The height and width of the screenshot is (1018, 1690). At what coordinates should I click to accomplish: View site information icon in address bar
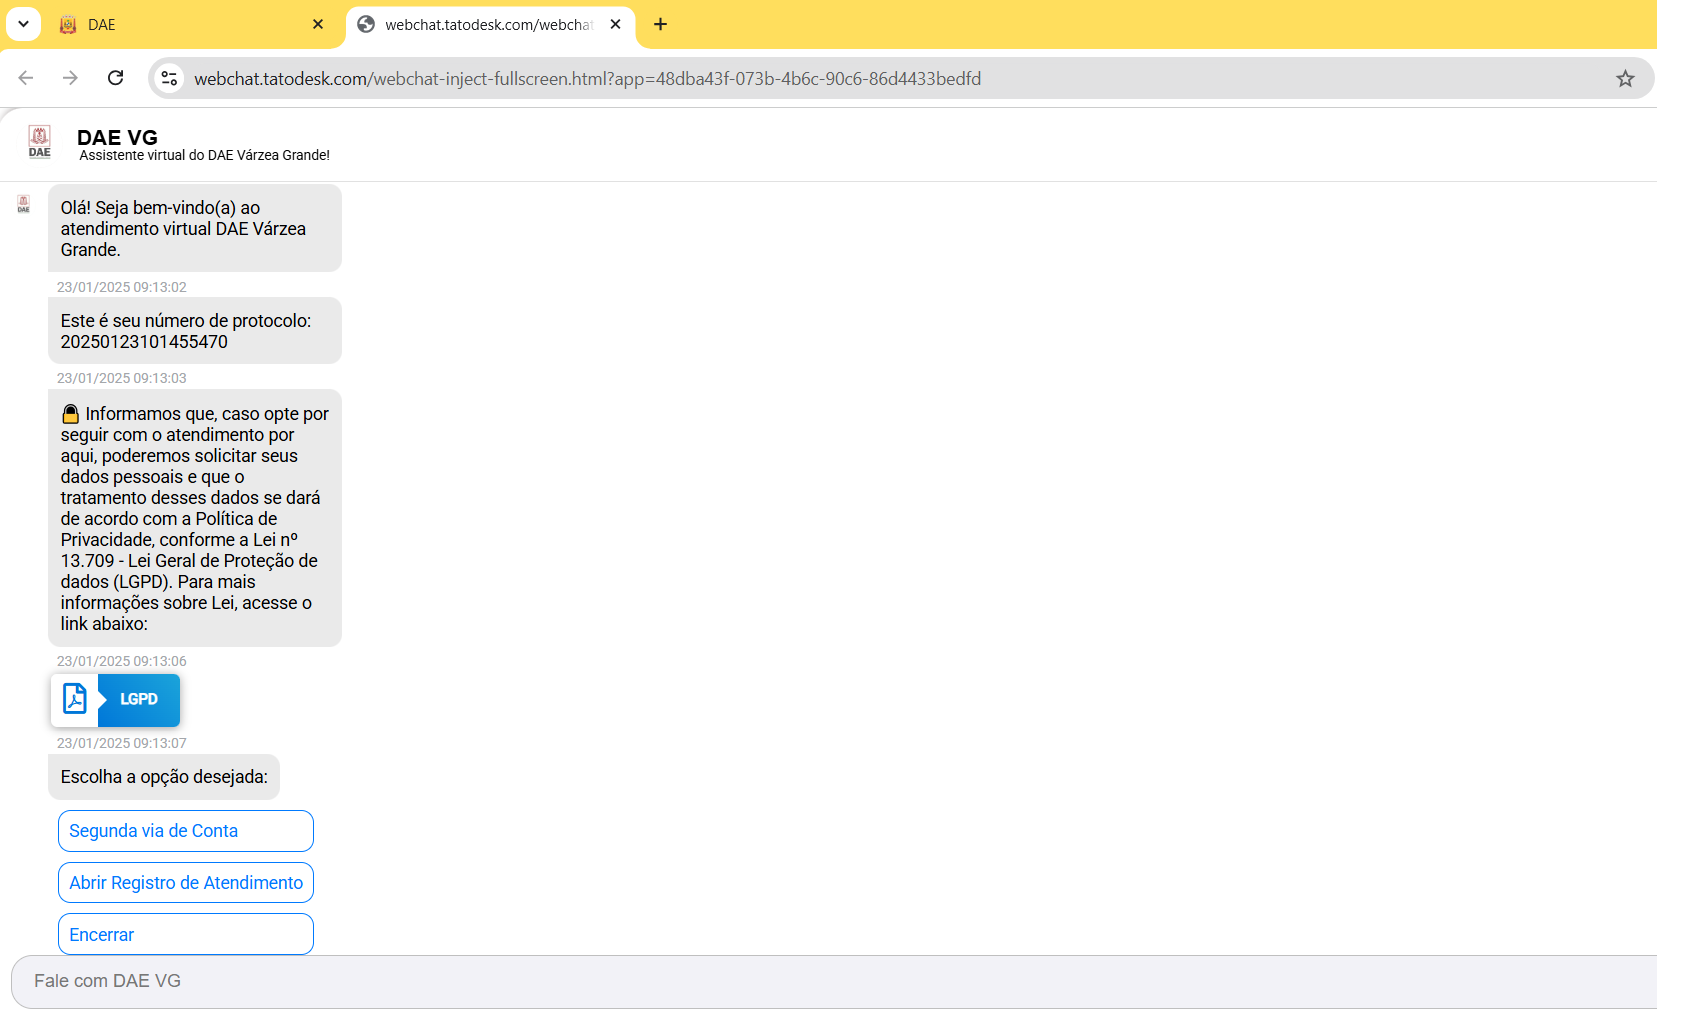point(170,78)
